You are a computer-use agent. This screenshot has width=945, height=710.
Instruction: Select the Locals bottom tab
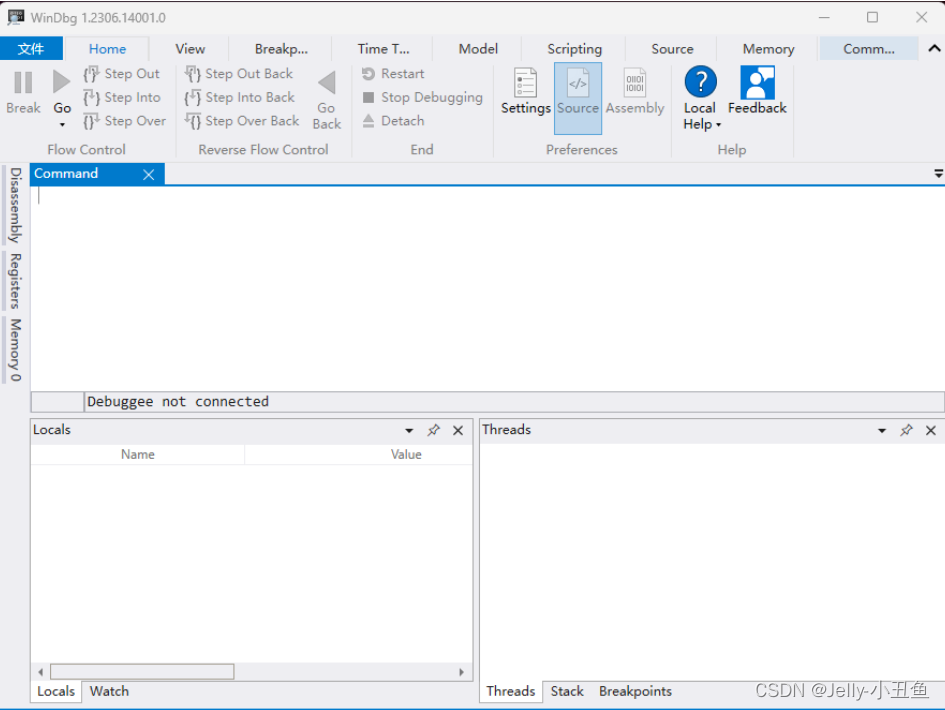point(56,691)
